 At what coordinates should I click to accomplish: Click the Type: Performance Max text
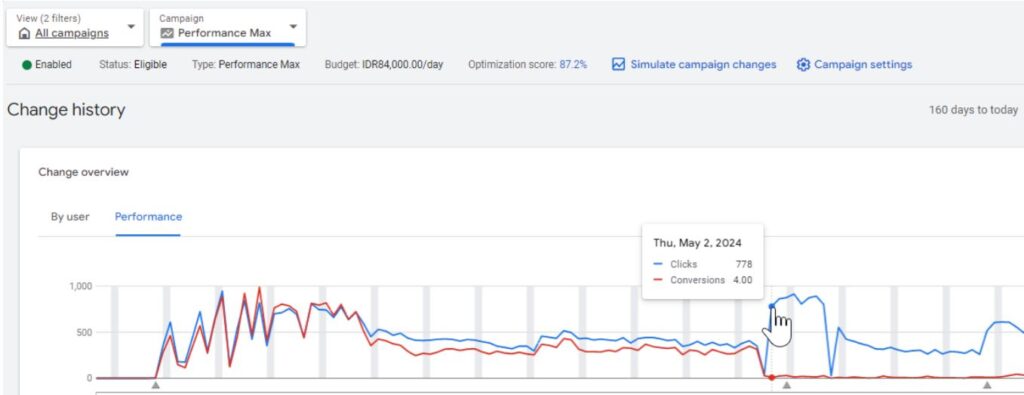(x=246, y=65)
